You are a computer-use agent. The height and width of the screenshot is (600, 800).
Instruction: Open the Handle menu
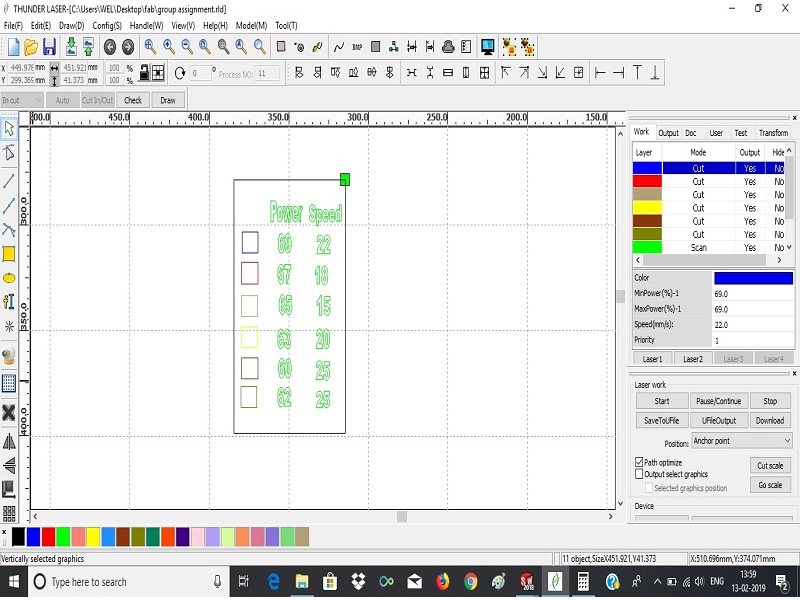point(146,26)
